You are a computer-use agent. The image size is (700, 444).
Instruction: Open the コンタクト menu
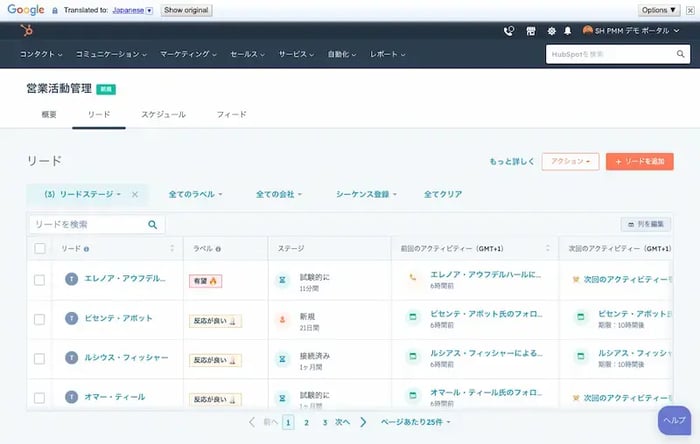[41, 54]
